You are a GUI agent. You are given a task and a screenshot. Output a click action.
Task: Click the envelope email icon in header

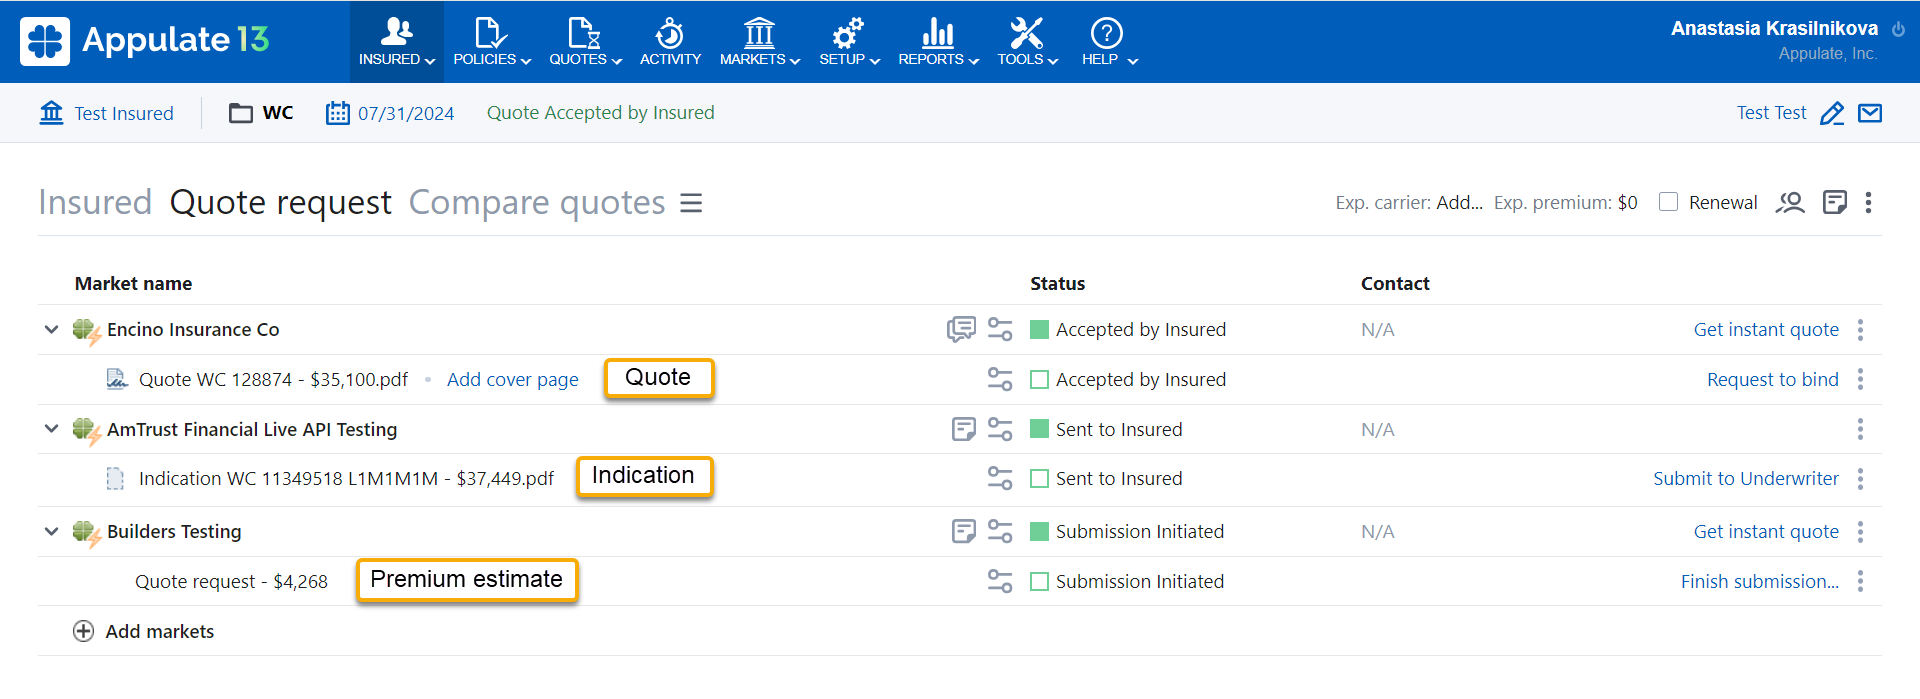(x=1869, y=113)
